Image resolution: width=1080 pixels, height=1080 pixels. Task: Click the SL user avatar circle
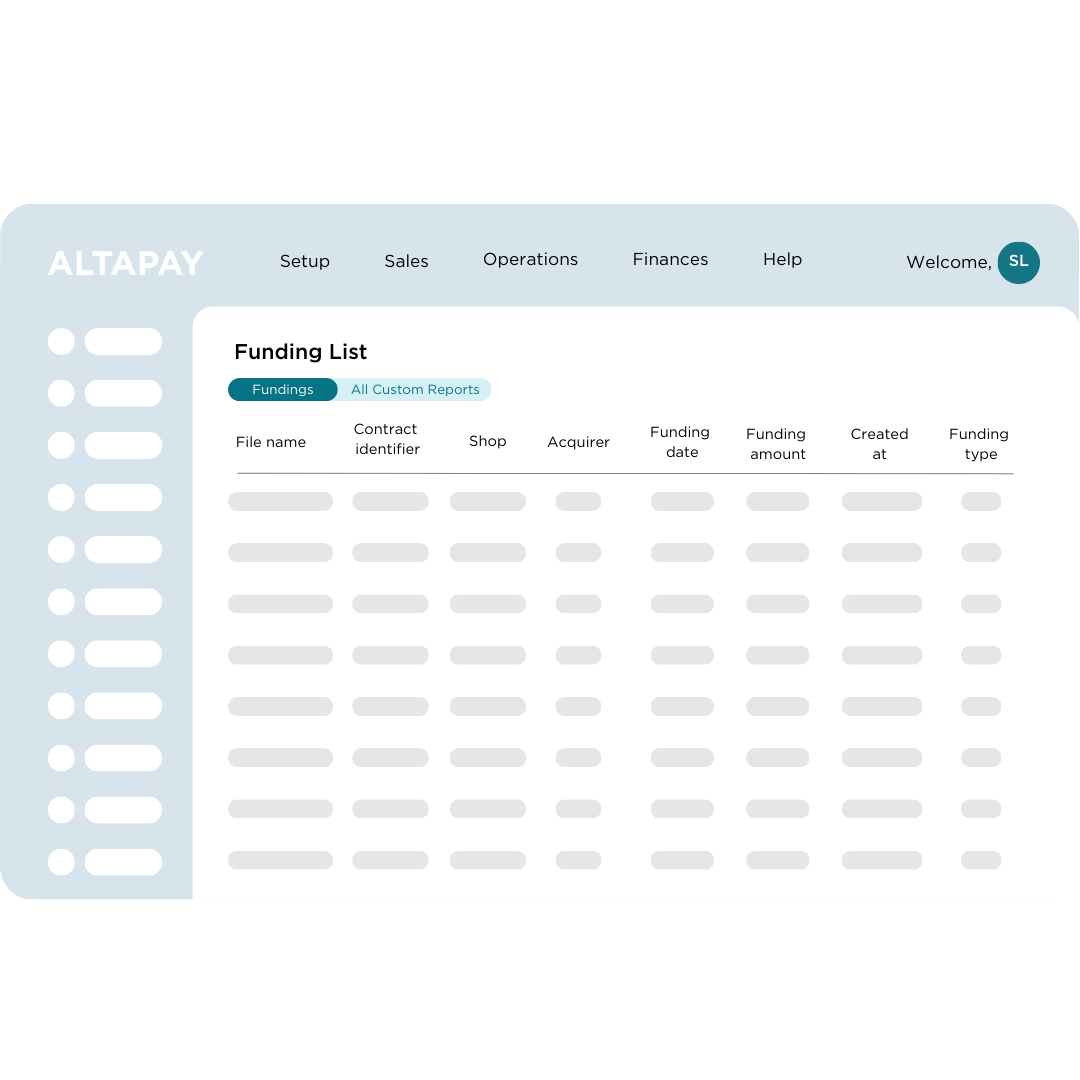(1018, 262)
